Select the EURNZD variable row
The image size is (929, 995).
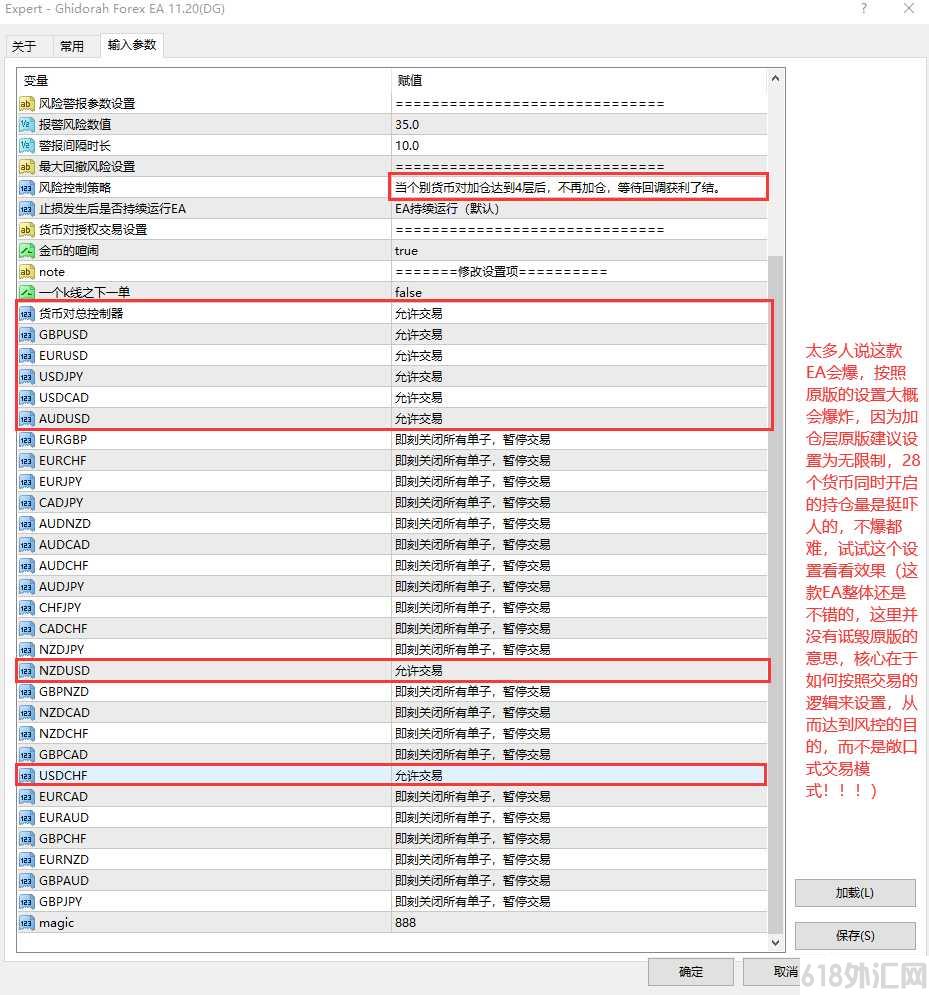[392, 859]
